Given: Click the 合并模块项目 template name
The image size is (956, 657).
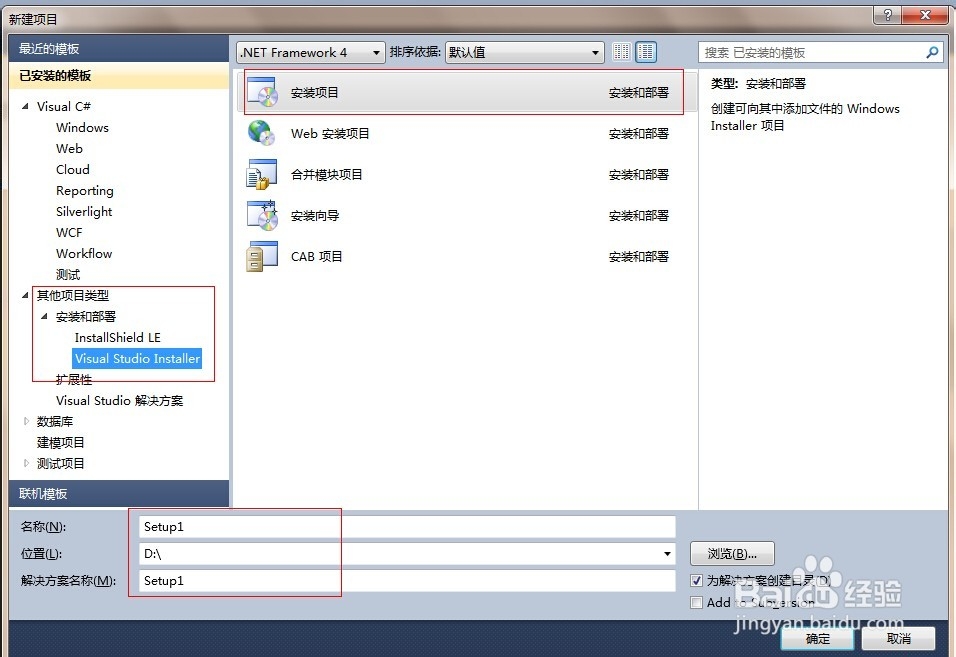Looking at the screenshot, I should (327, 174).
